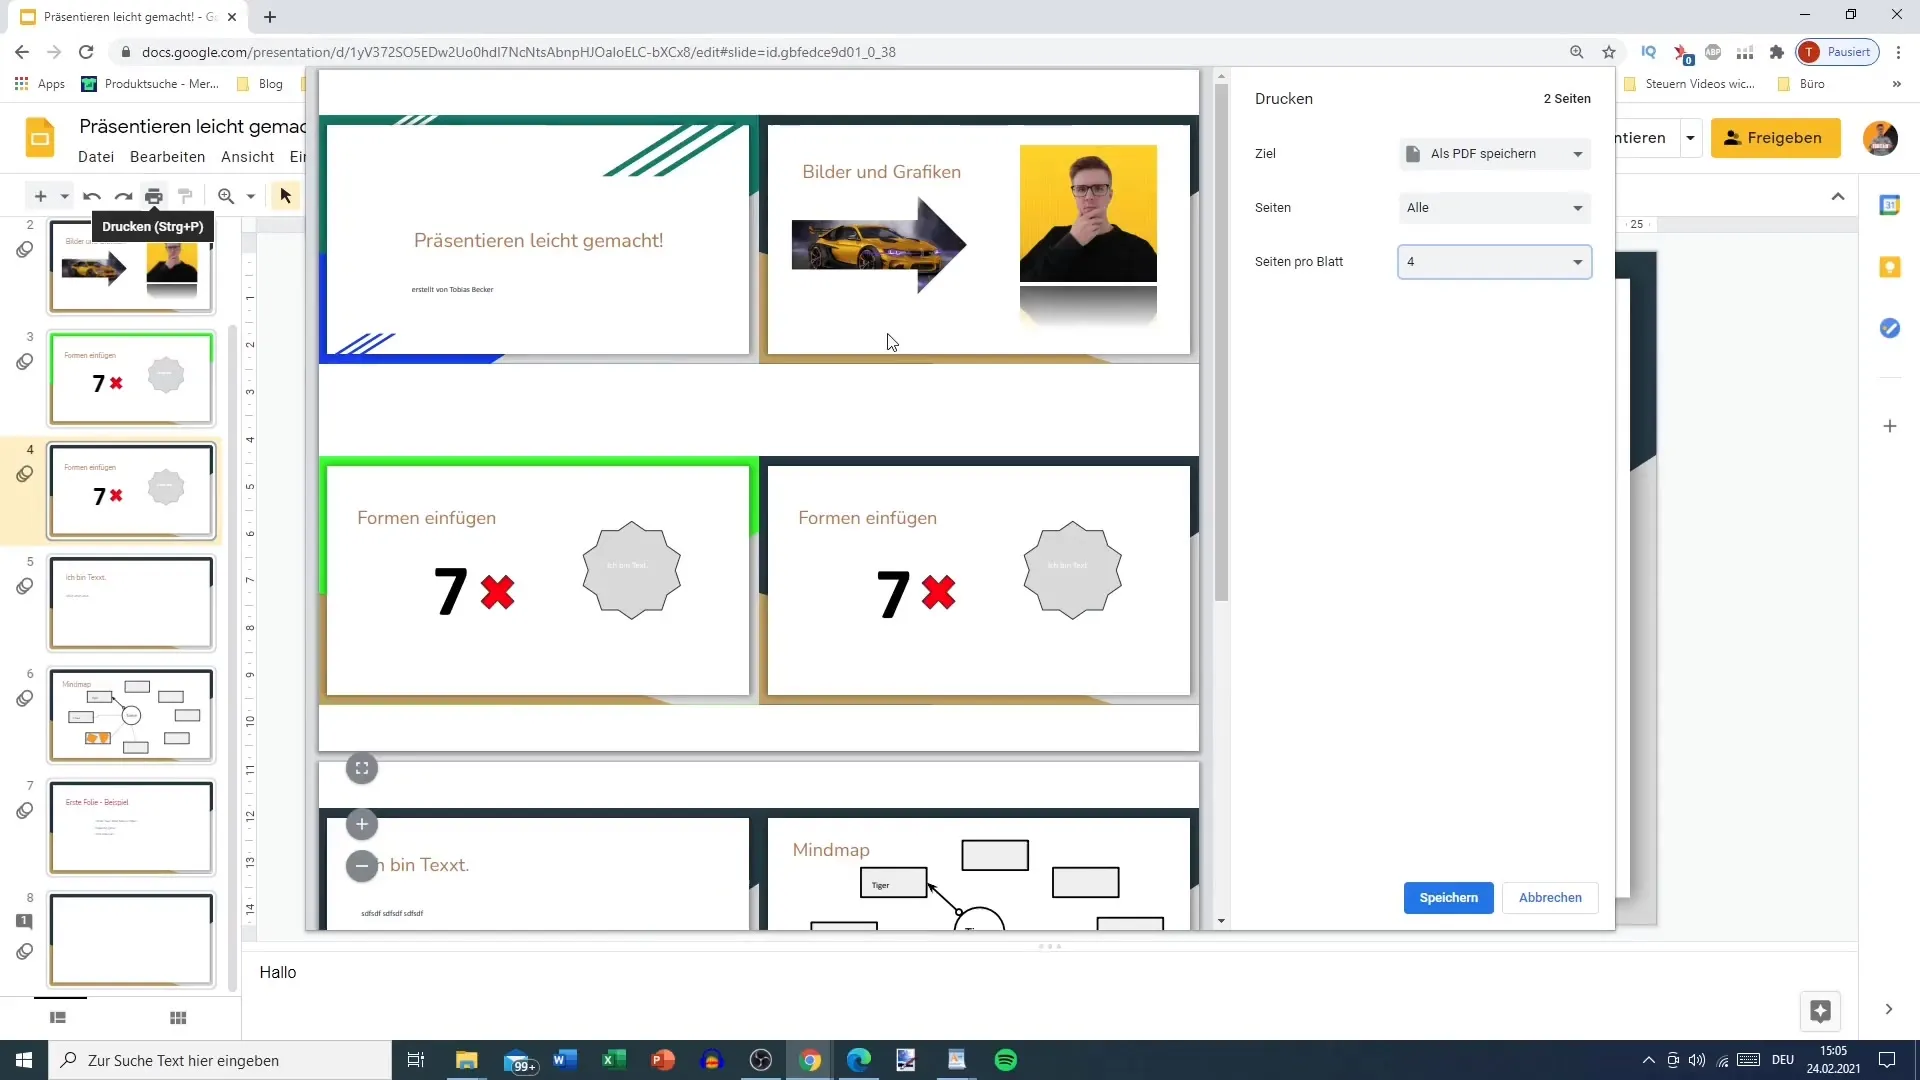The width and height of the screenshot is (1920, 1080).
Task: Click fit-to-page icon in print preview
Action: click(362, 768)
